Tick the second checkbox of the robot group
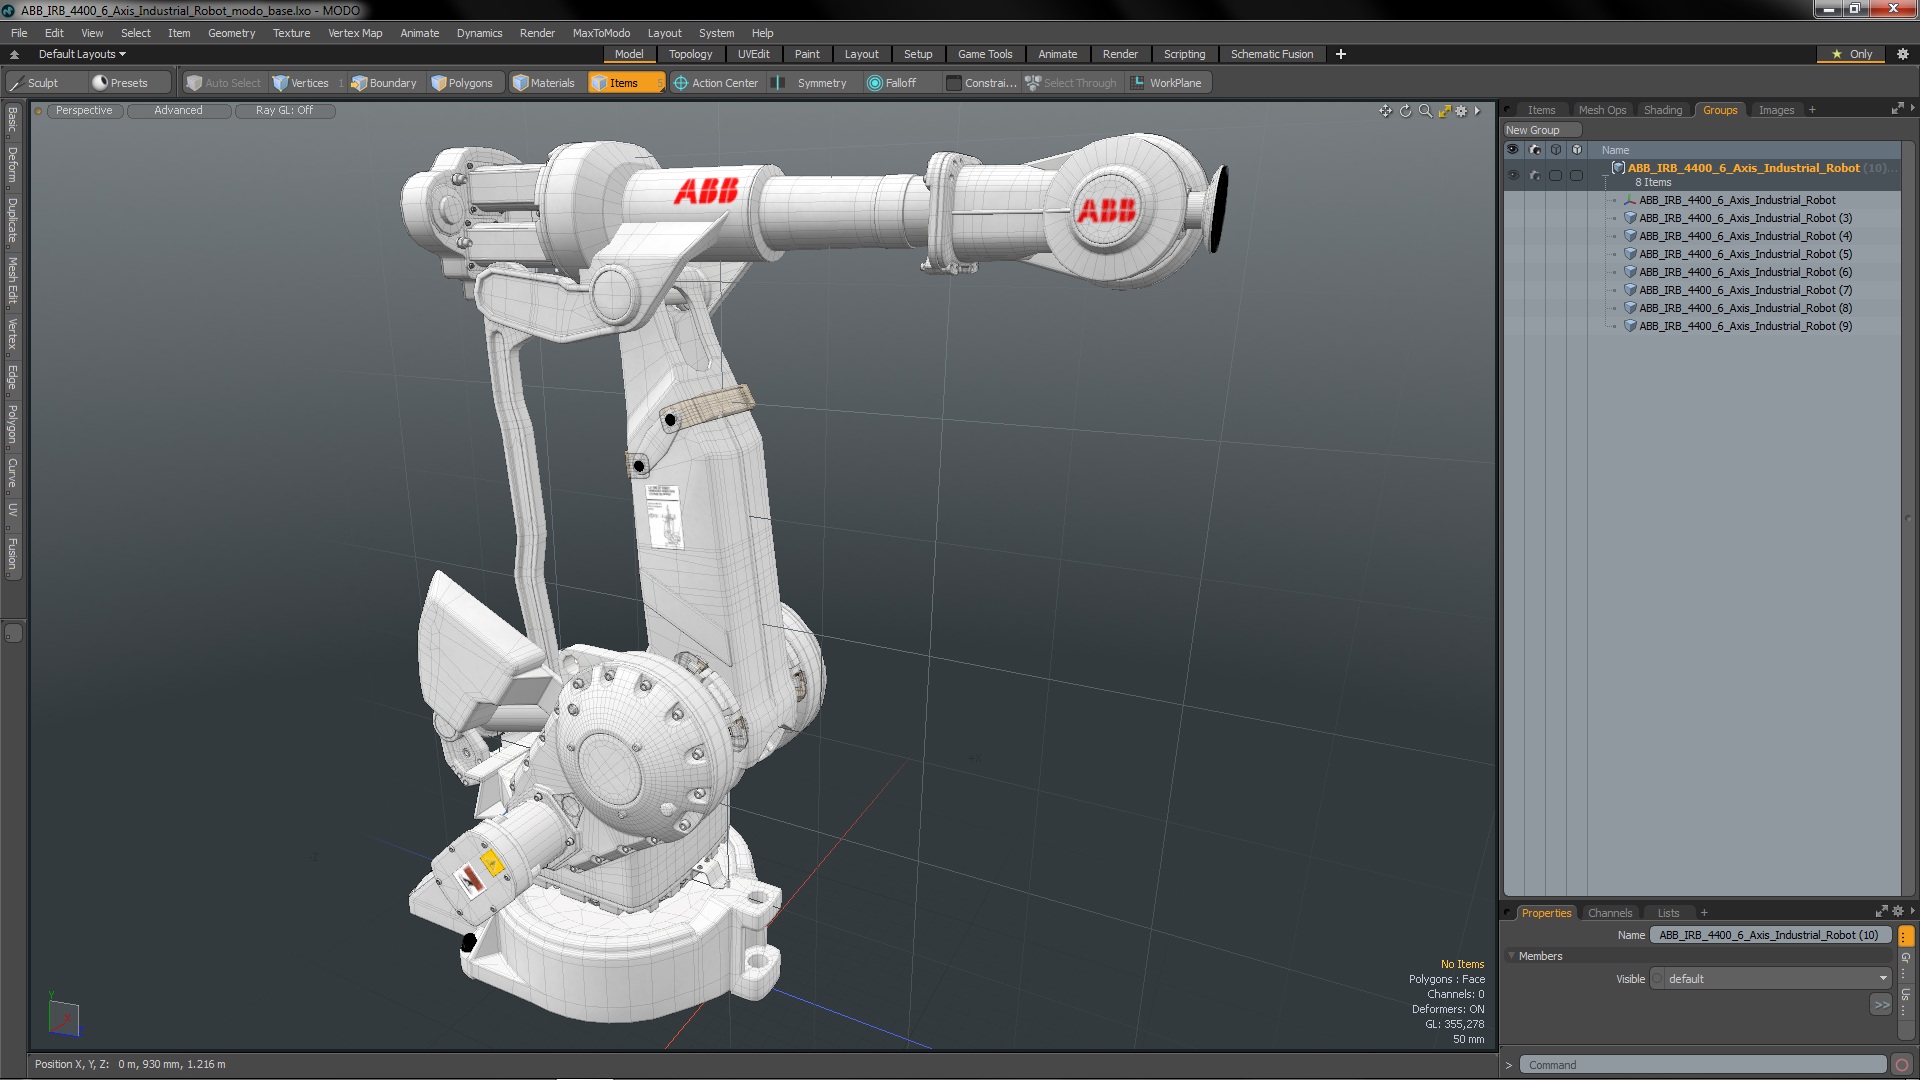Viewport: 1920px width, 1080px height. pyautogui.click(x=1577, y=175)
